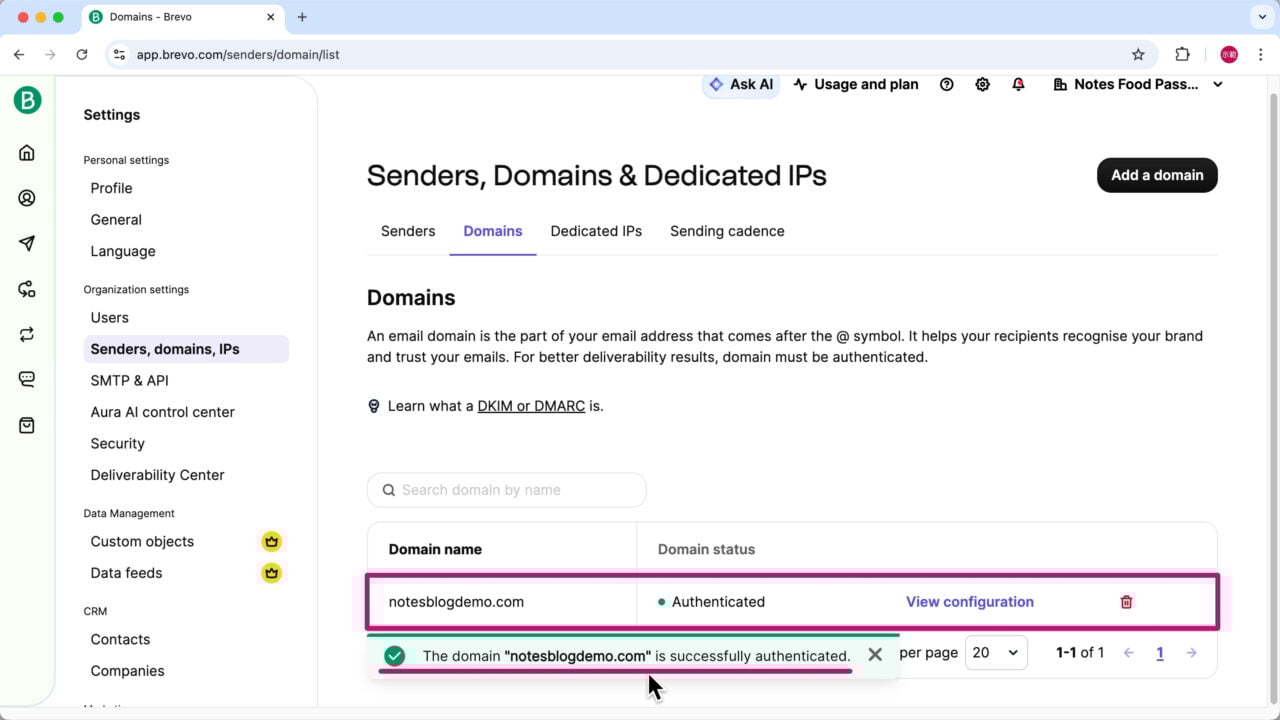
Task: Click the Add a domain button
Action: click(x=1157, y=175)
